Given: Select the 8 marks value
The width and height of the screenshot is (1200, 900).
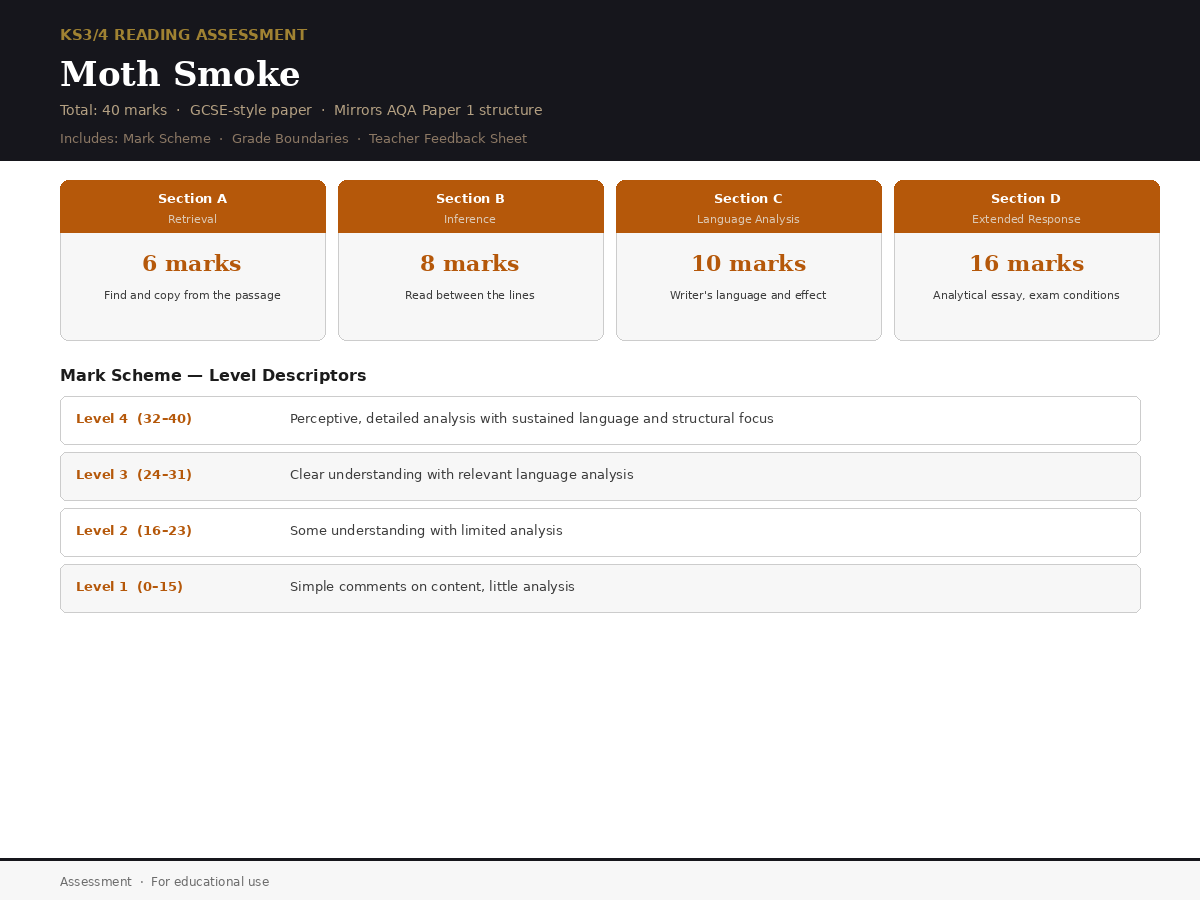Looking at the screenshot, I should pyautogui.click(x=470, y=264).
